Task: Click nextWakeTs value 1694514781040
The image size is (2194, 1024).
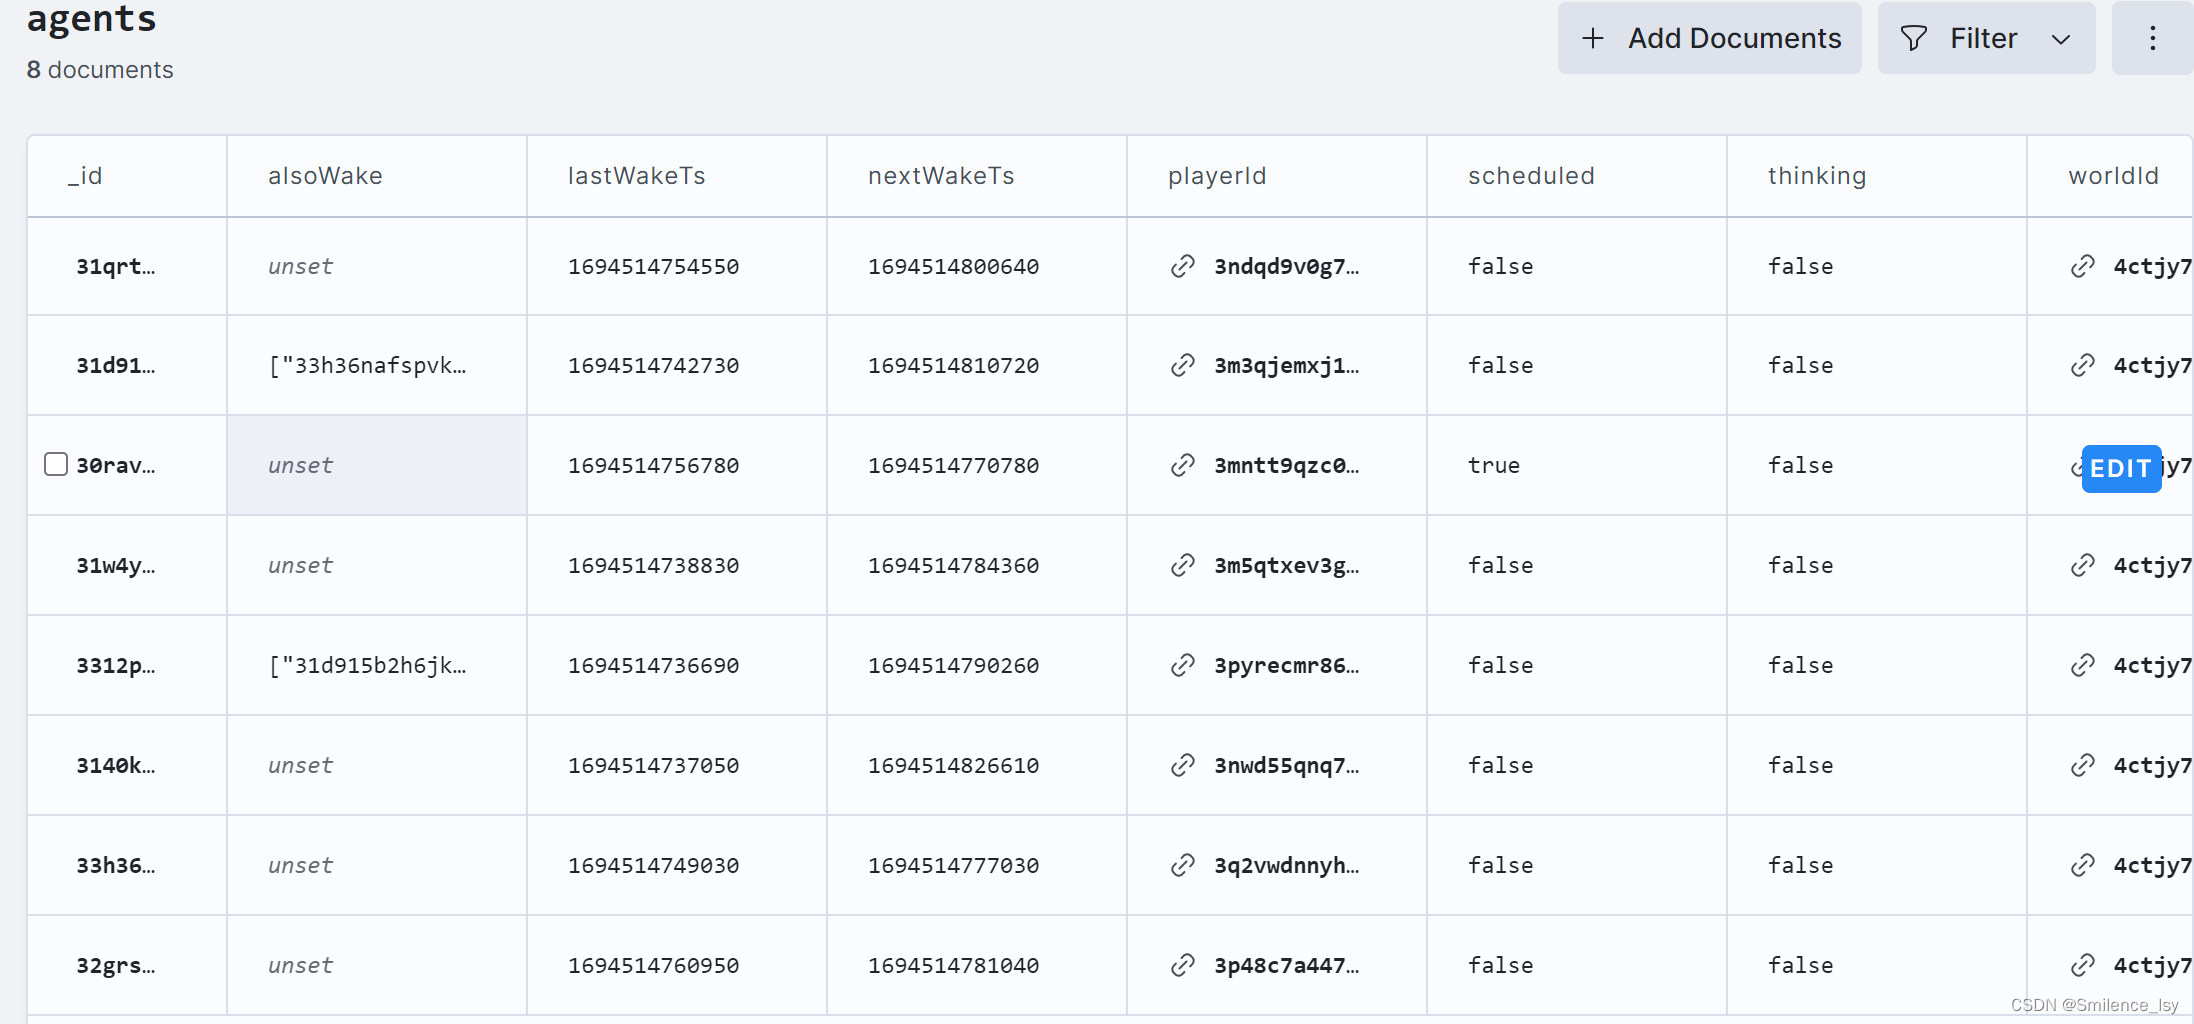Action: (x=954, y=965)
